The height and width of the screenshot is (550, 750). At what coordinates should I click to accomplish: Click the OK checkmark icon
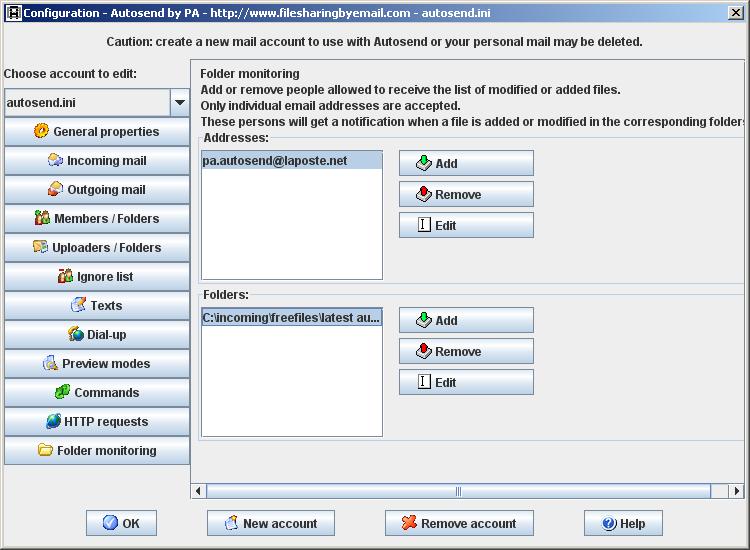[x=110, y=523]
